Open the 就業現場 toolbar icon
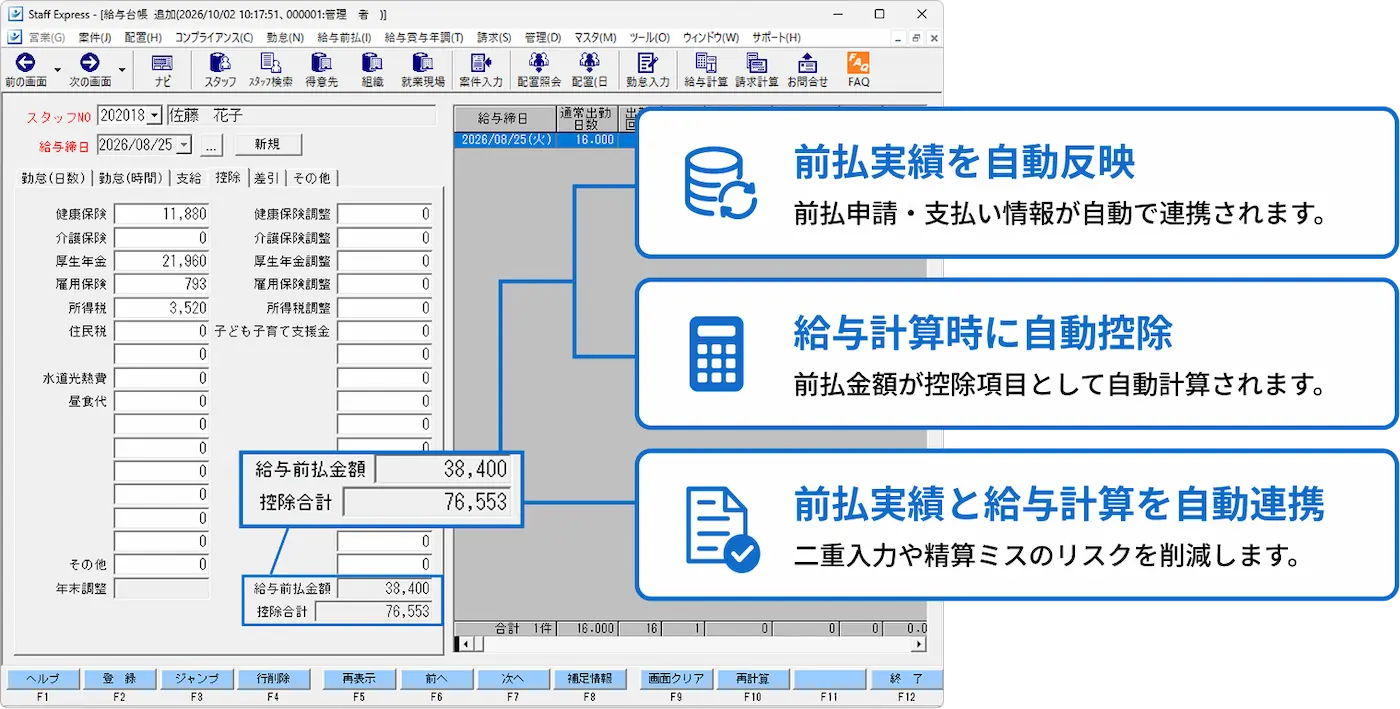1400x709 pixels. [x=423, y=63]
